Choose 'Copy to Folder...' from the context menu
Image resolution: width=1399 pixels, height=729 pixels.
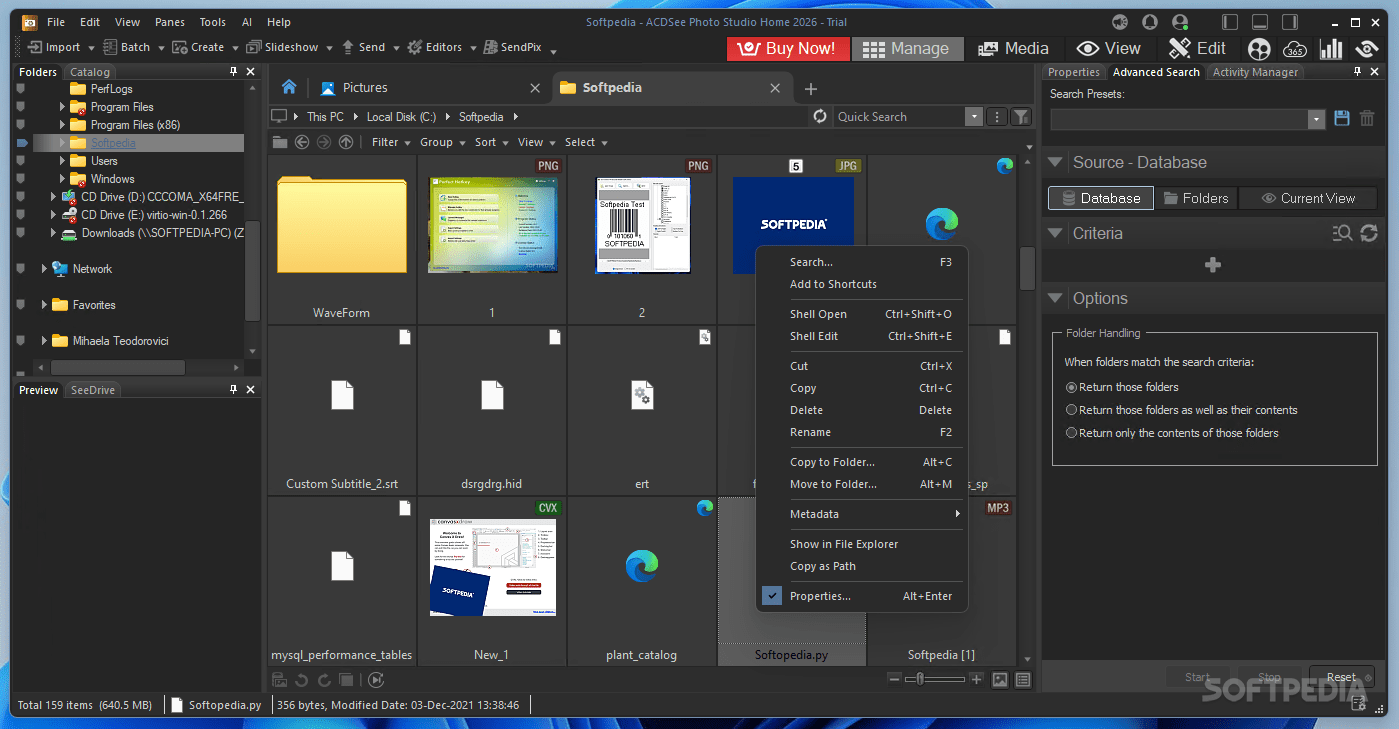point(833,461)
